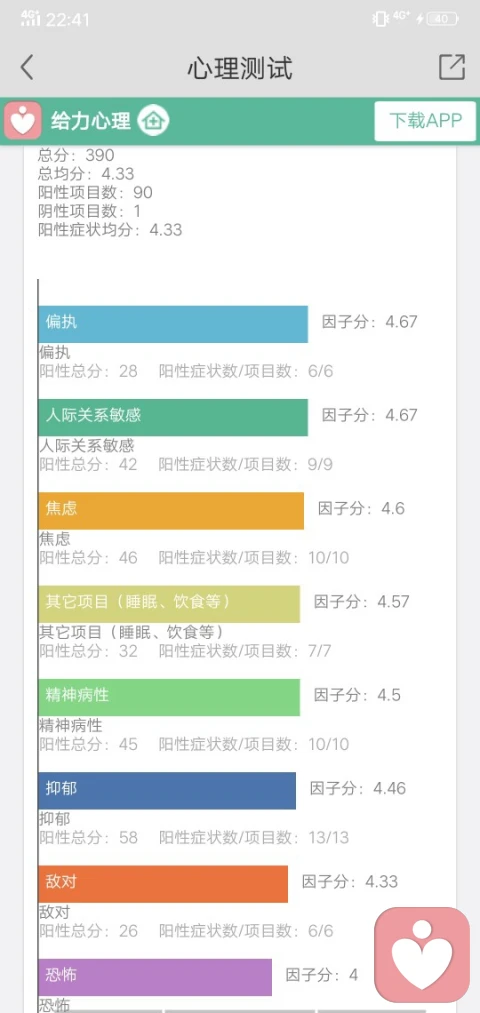This screenshot has height=1013, width=480.
Task: Select the purple 恐怖 bar
Action: click(155, 977)
